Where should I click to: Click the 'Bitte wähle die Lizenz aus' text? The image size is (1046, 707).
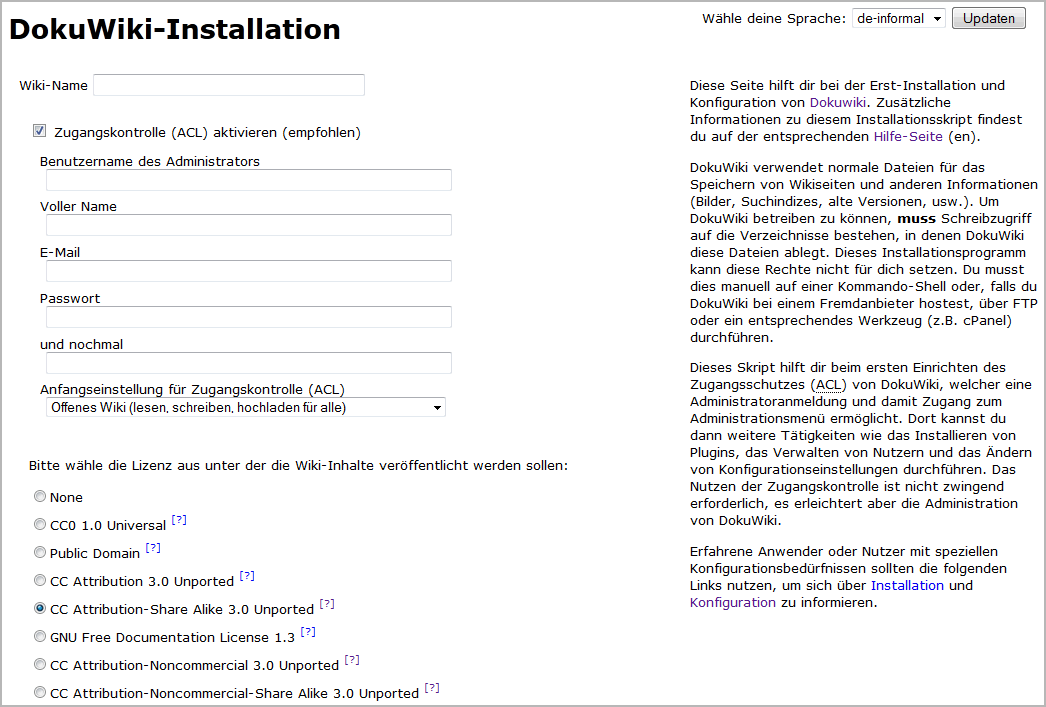298,466
